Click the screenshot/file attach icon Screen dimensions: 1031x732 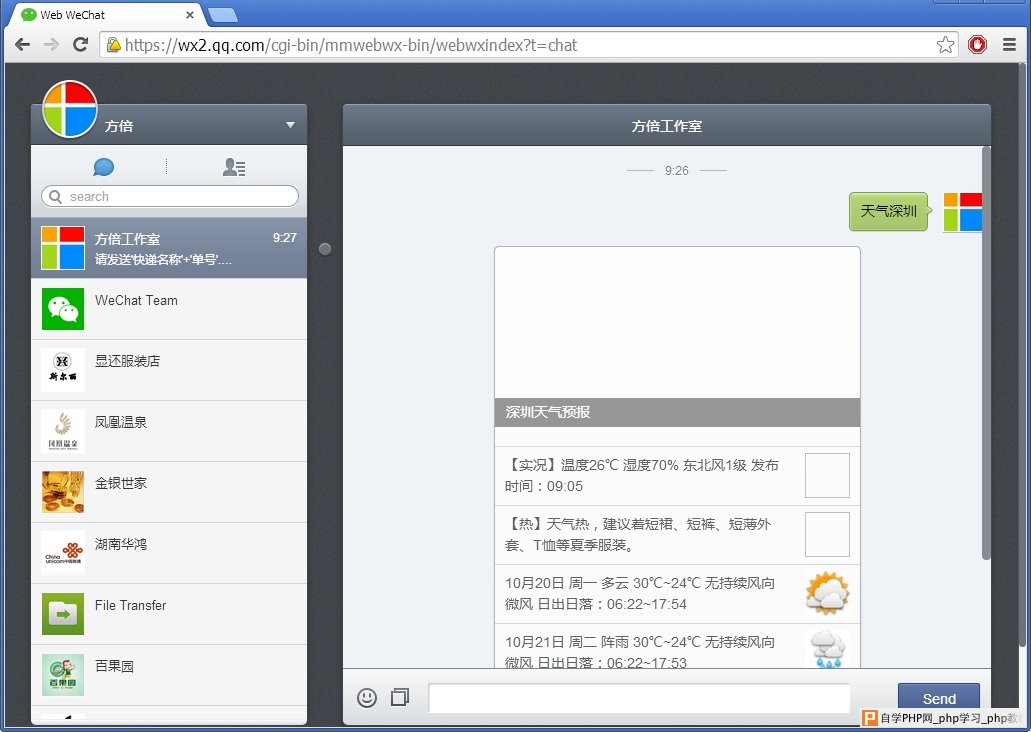pos(400,697)
